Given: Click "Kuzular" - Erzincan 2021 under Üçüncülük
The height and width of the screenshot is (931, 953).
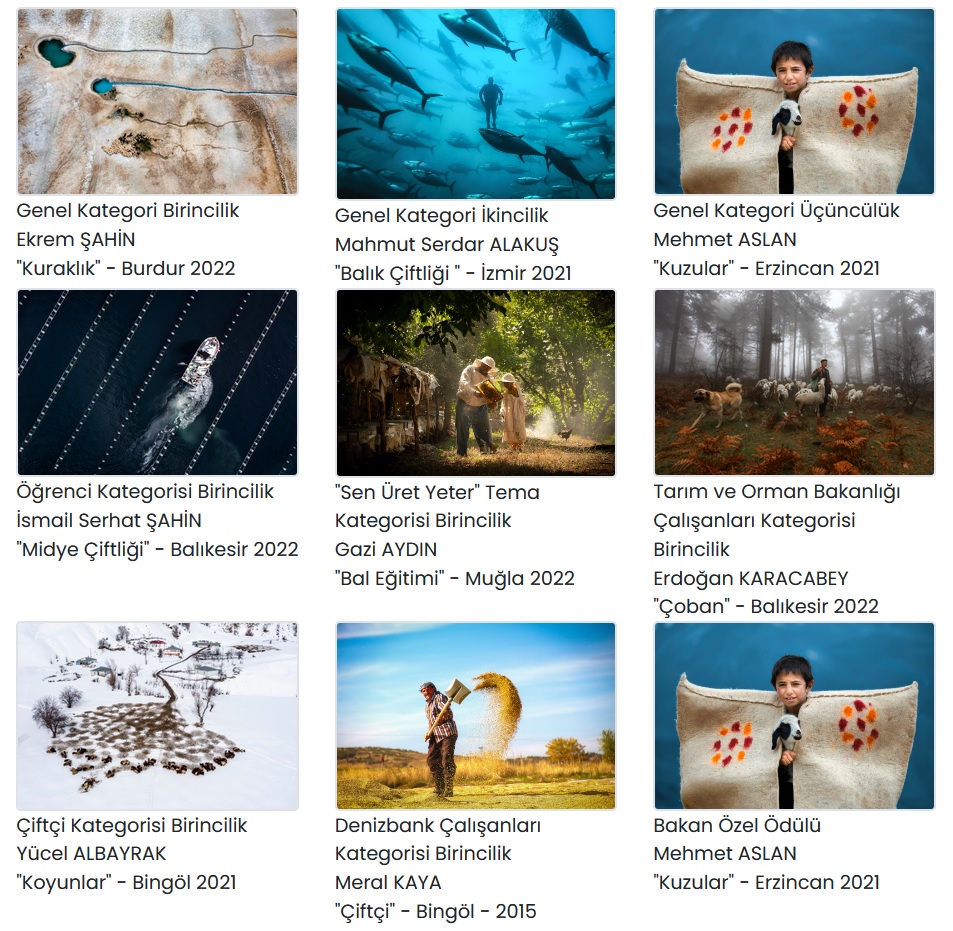Looking at the screenshot, I should click(766, 268).
